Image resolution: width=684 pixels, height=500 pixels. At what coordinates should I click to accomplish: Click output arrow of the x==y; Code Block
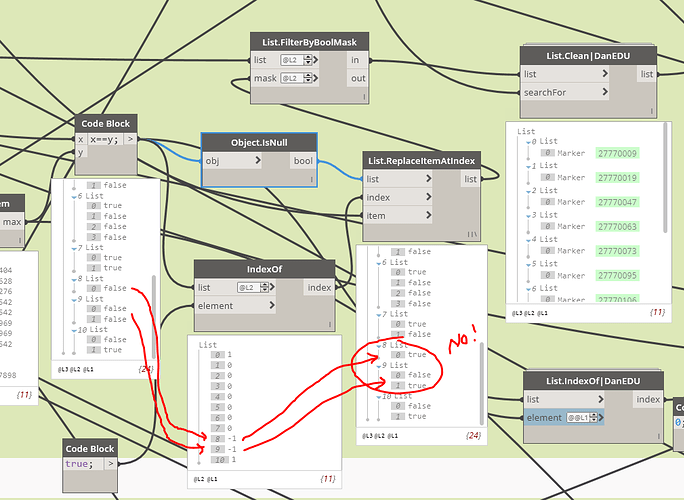click(130, 139)
